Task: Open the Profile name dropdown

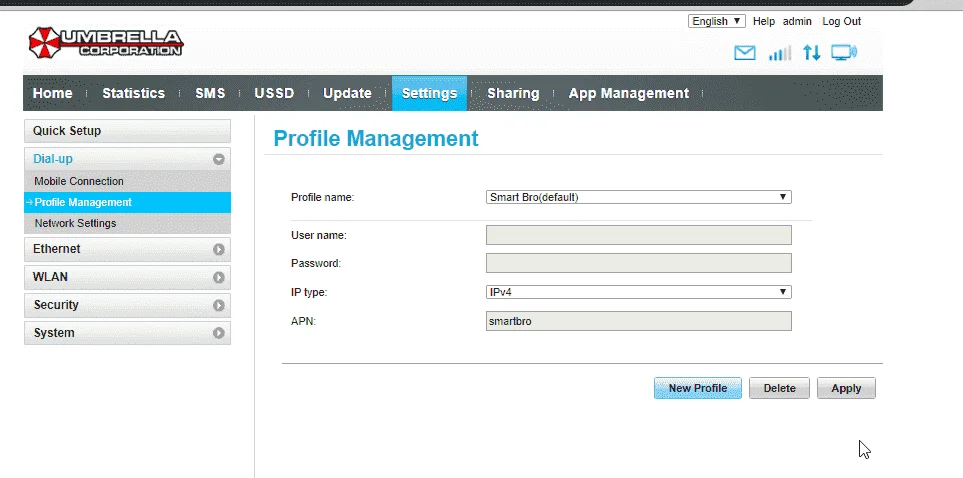Action: tap(639, 197)
